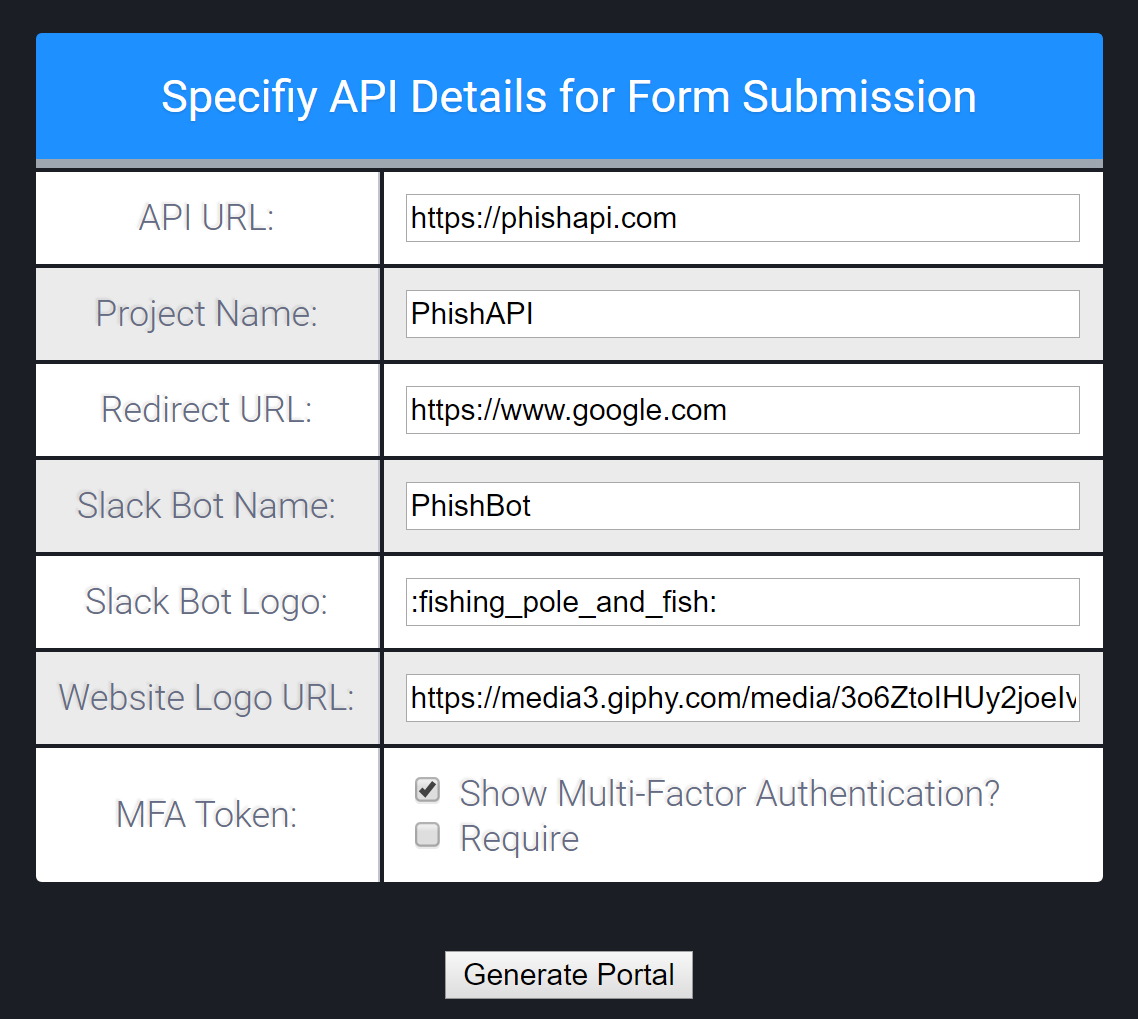Click the "API URL:" row label

206,218
